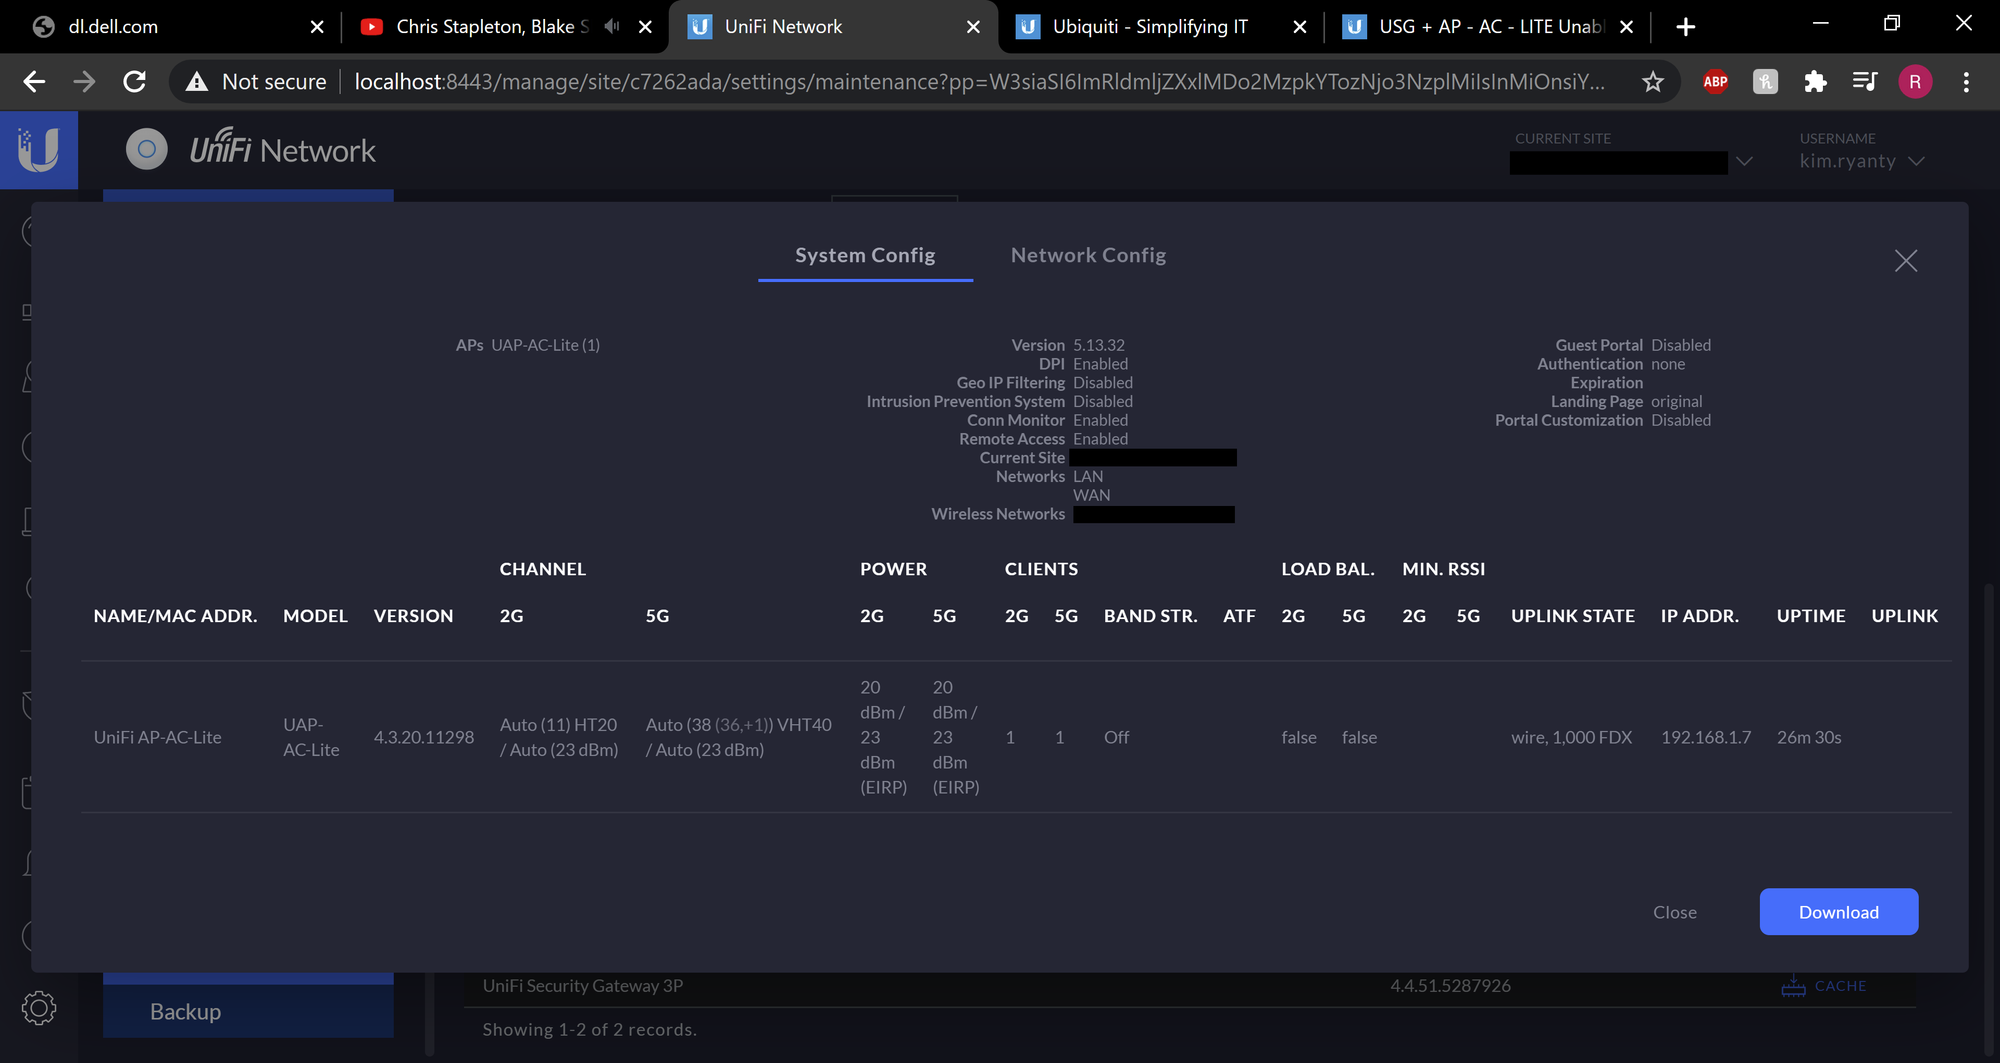
Task: Close the System Config dialog with X
Action: coord(1906,261)
